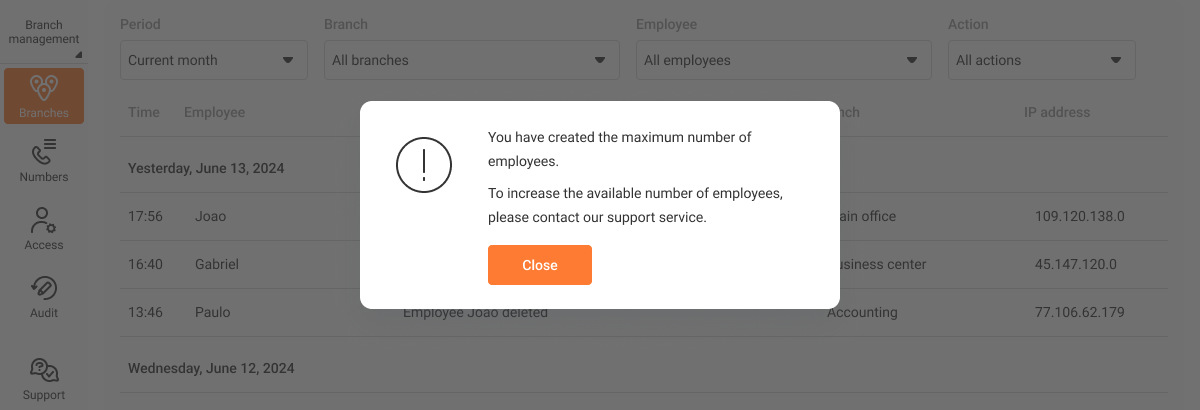
Task: Open the Access section icon
Action: point(44,228)
